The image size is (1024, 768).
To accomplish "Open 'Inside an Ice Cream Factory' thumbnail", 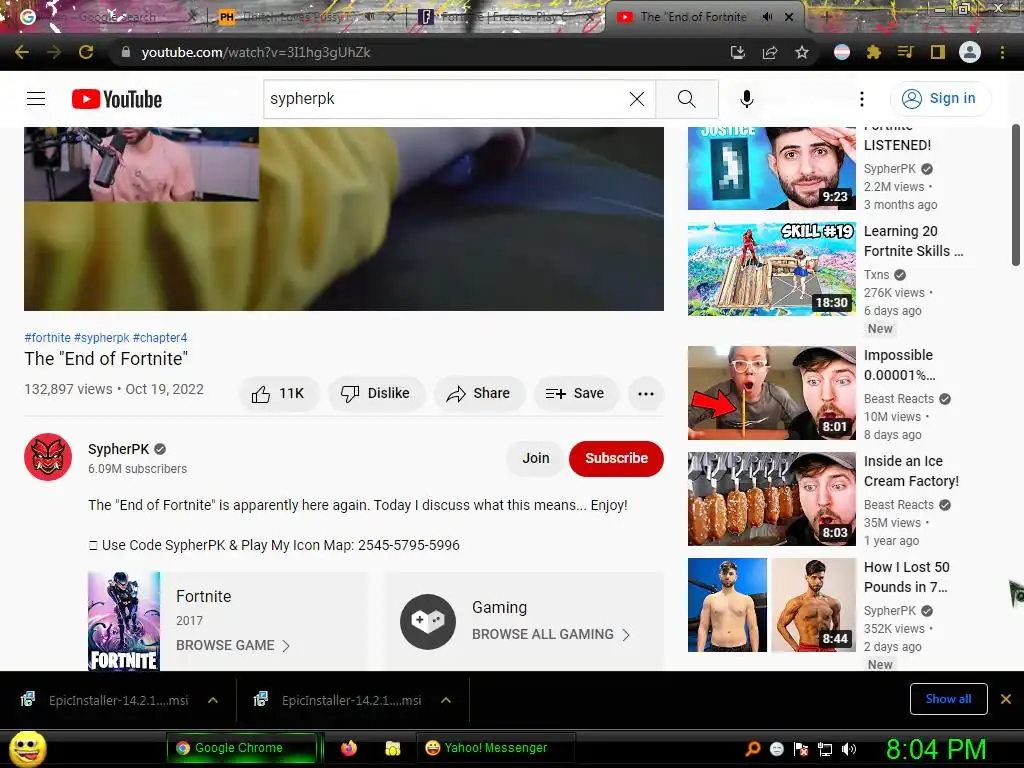I will click(771, 499).
